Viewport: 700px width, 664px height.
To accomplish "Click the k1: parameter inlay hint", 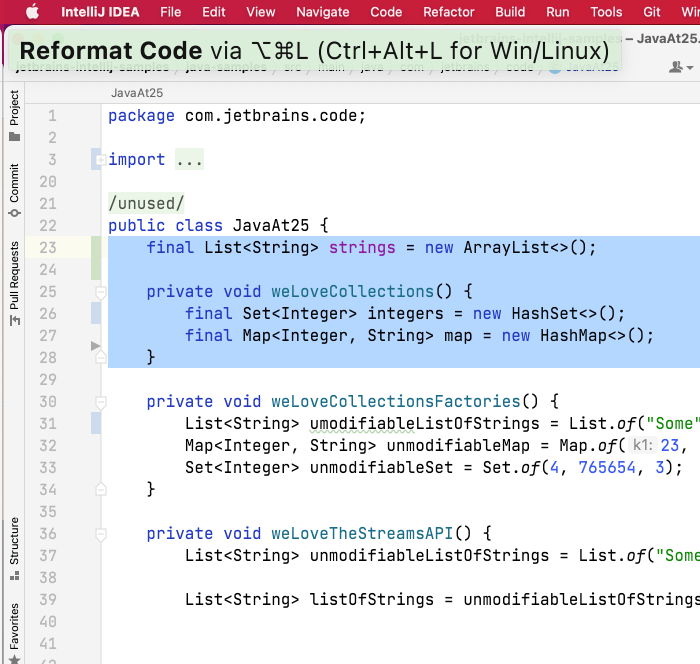I will pos(642,445).
